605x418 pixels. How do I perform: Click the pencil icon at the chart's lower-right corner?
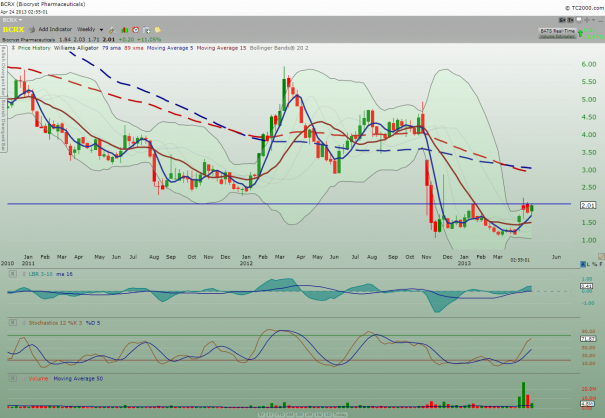click(601, 256)
